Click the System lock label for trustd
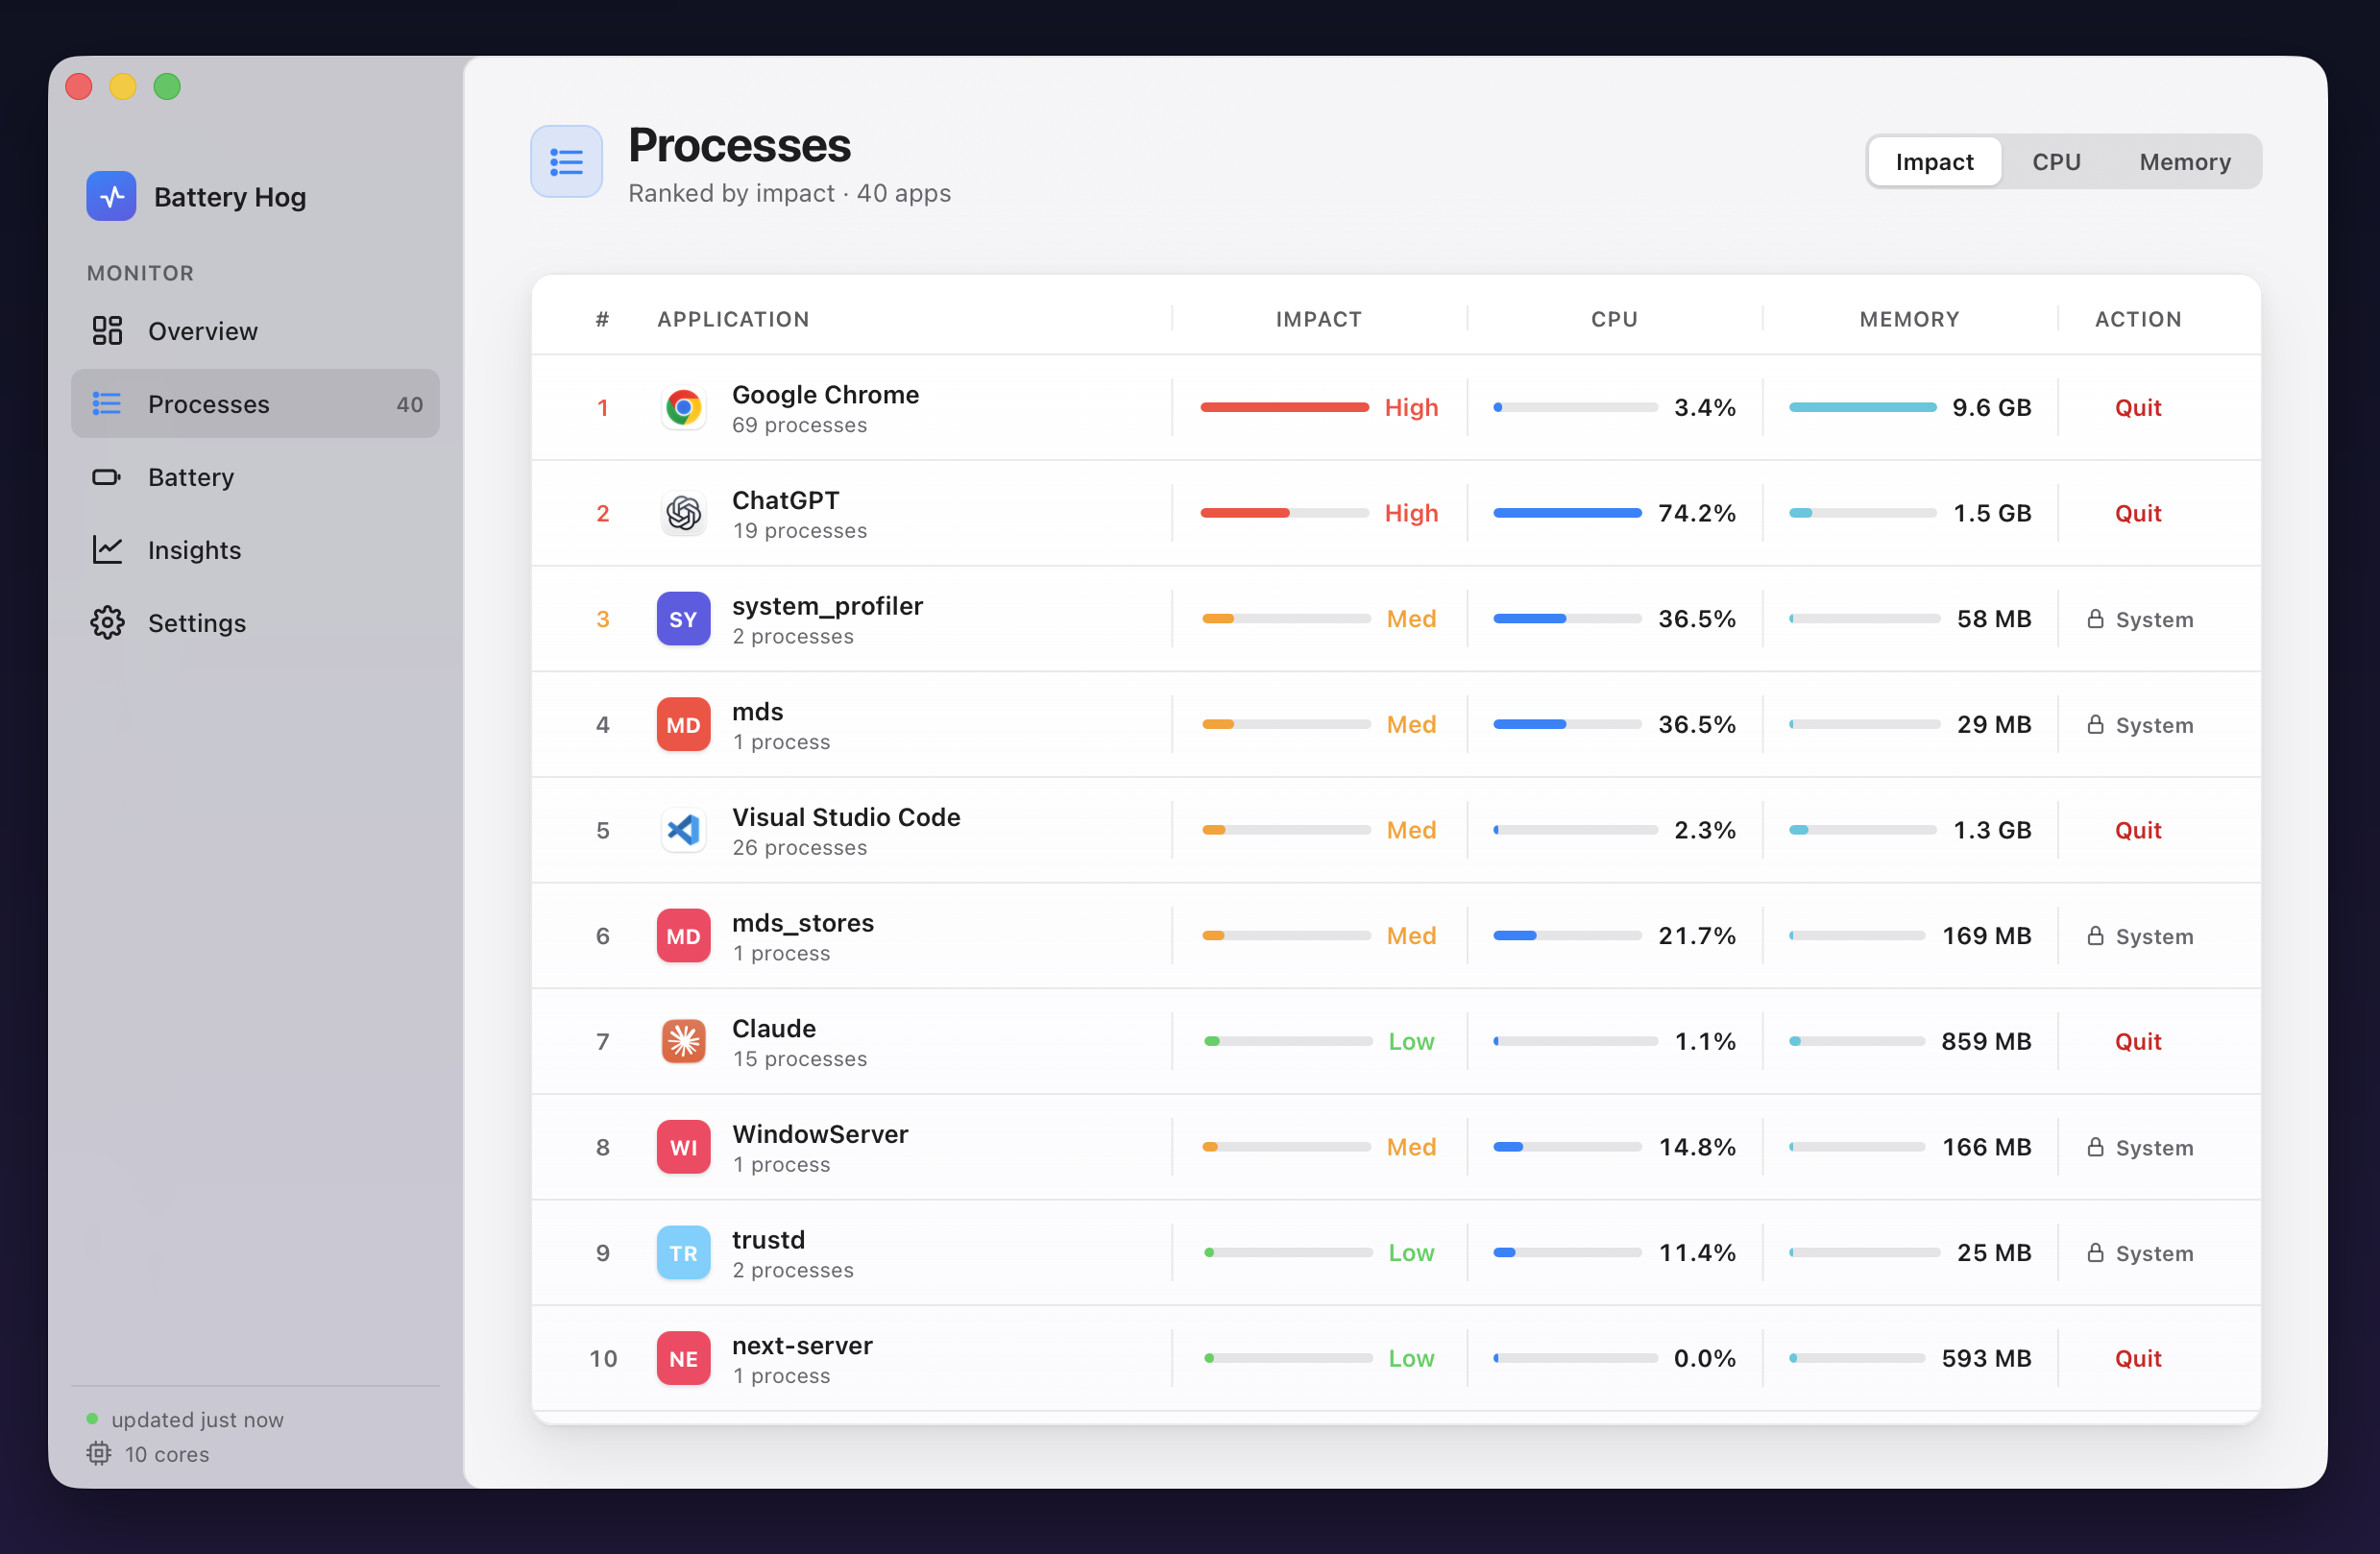Viewport: 2380px width, 1554px height. point(2139,1253)
